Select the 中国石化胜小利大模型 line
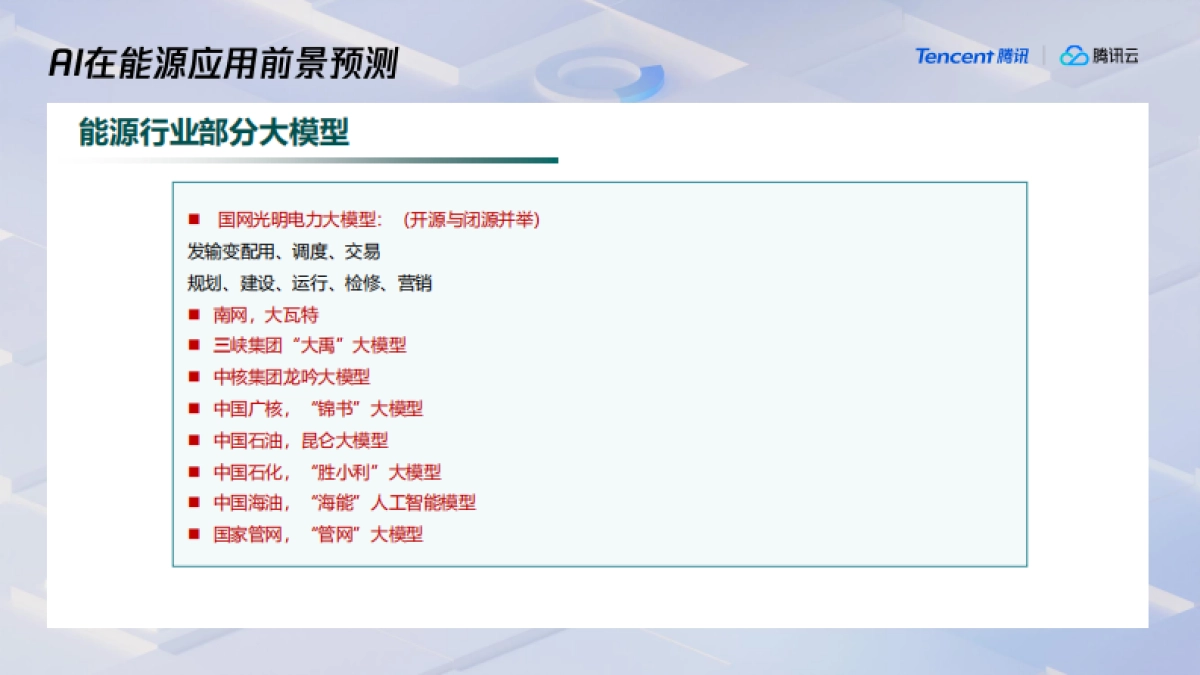This screenshot has height=675, width=1200. click(x=327, y=472)
